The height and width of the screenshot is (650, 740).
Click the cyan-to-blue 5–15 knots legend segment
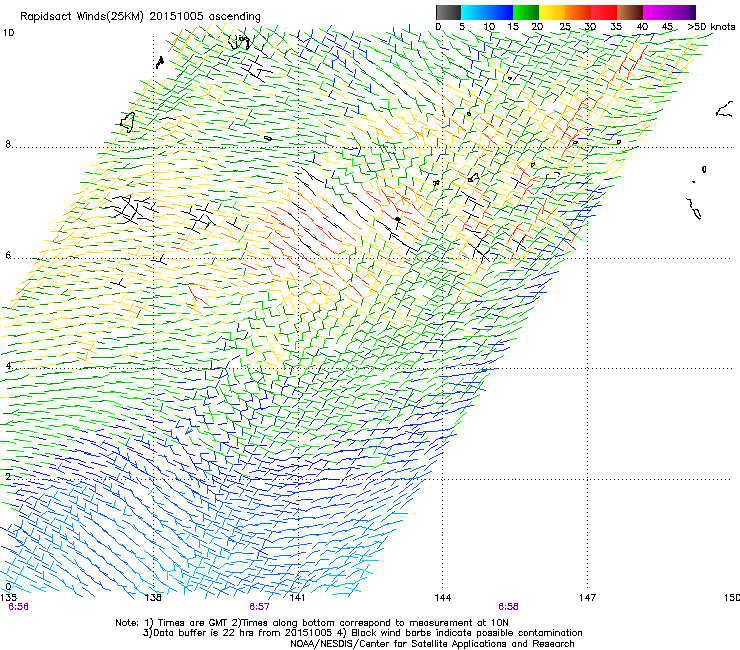(x=487, y=12)
